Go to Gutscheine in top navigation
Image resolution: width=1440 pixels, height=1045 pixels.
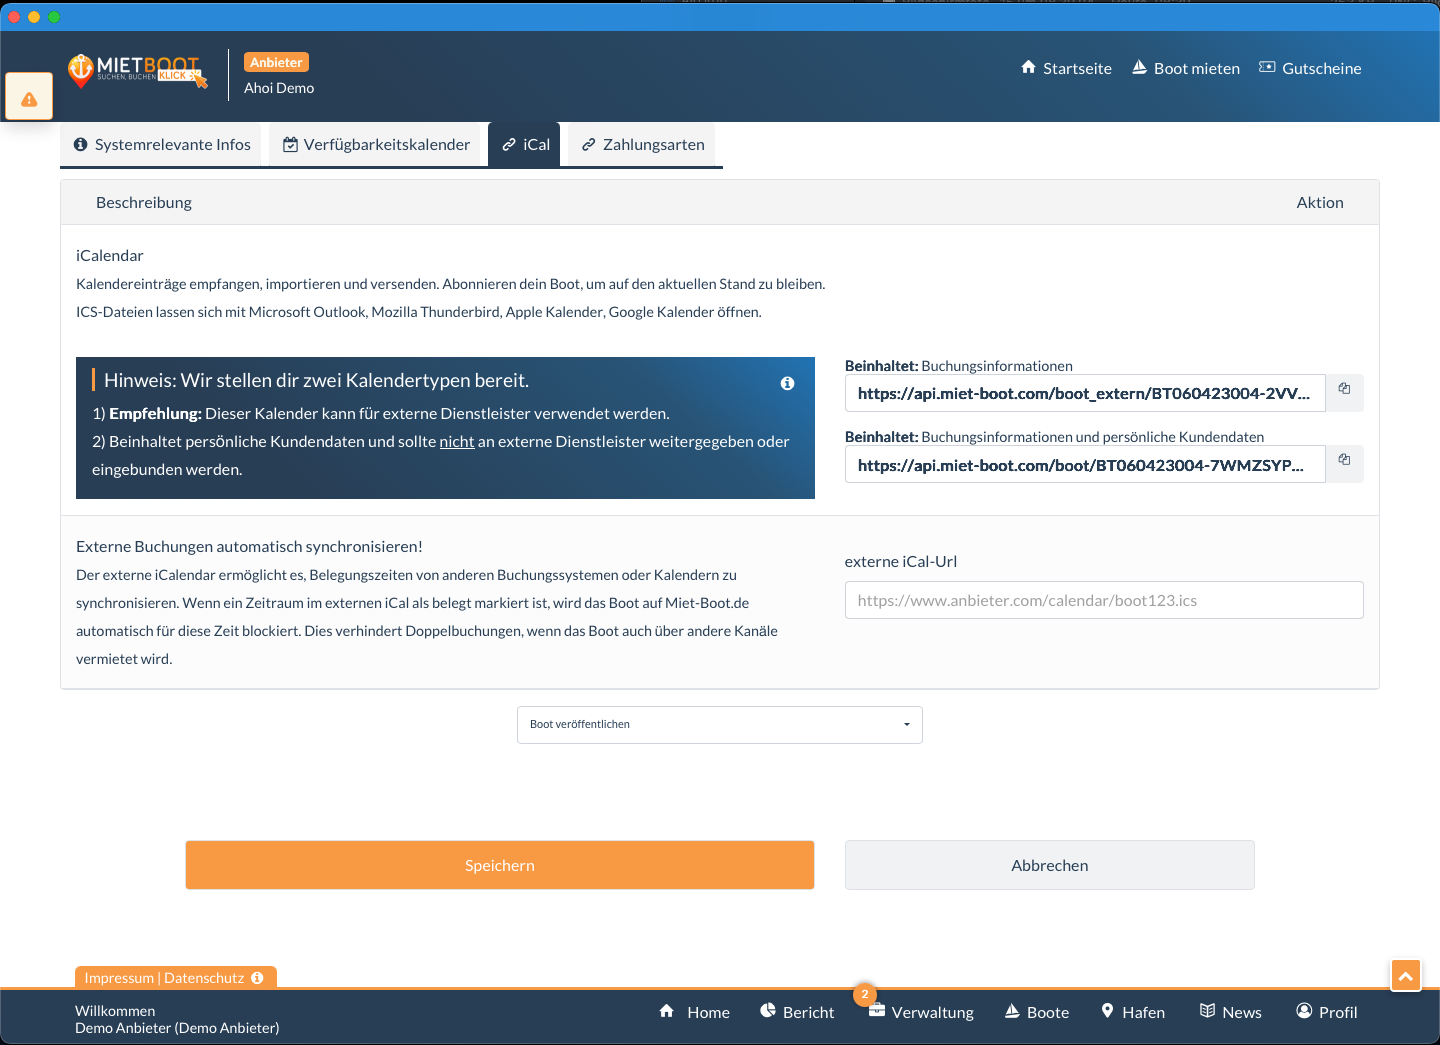point(1310,68)
